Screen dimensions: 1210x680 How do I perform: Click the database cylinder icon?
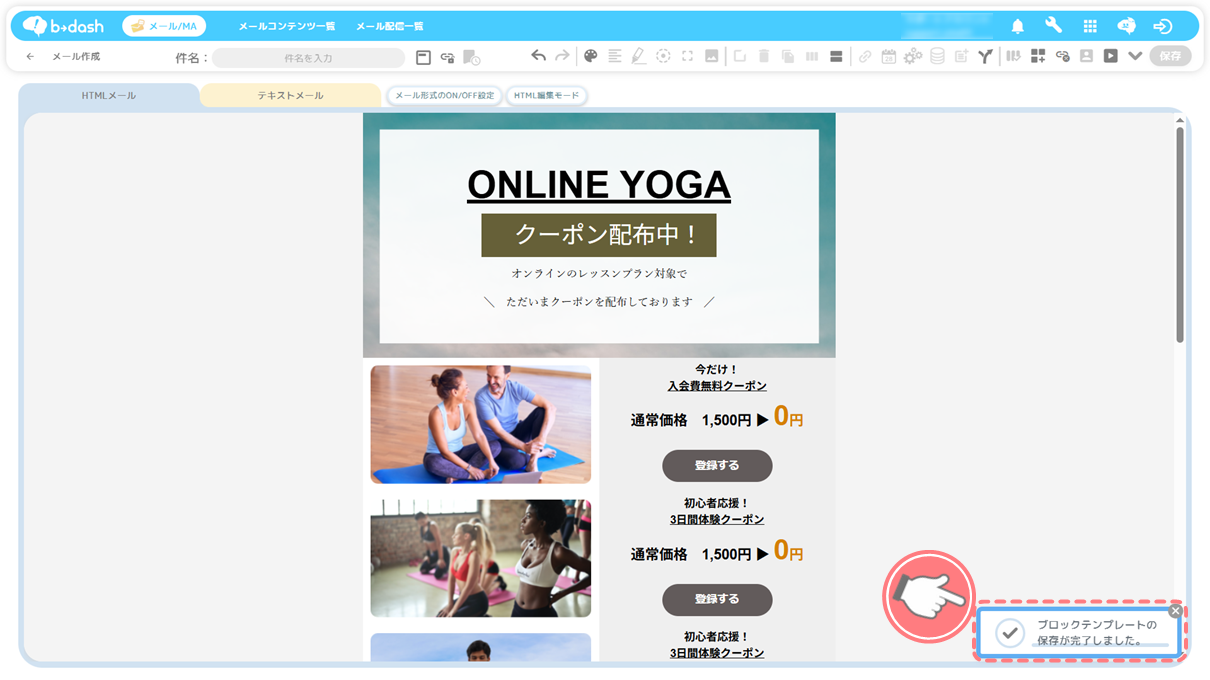[x=937, y=56]
